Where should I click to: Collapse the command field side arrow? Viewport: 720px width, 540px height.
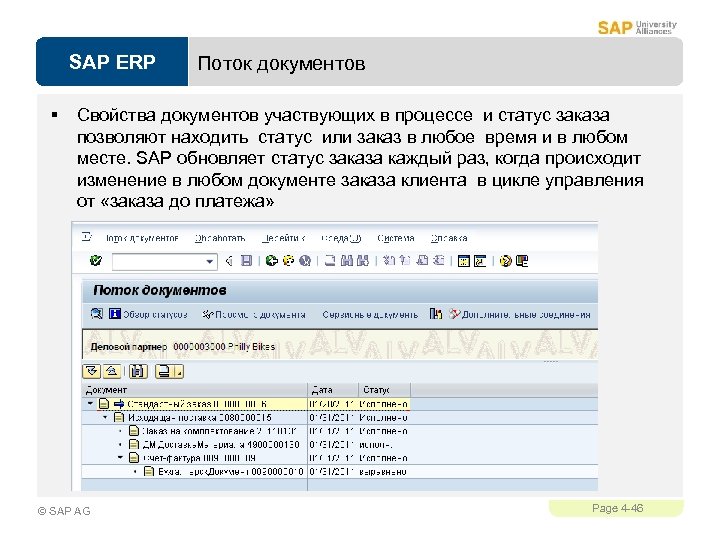pyautogui.click(x=229, y=261)
